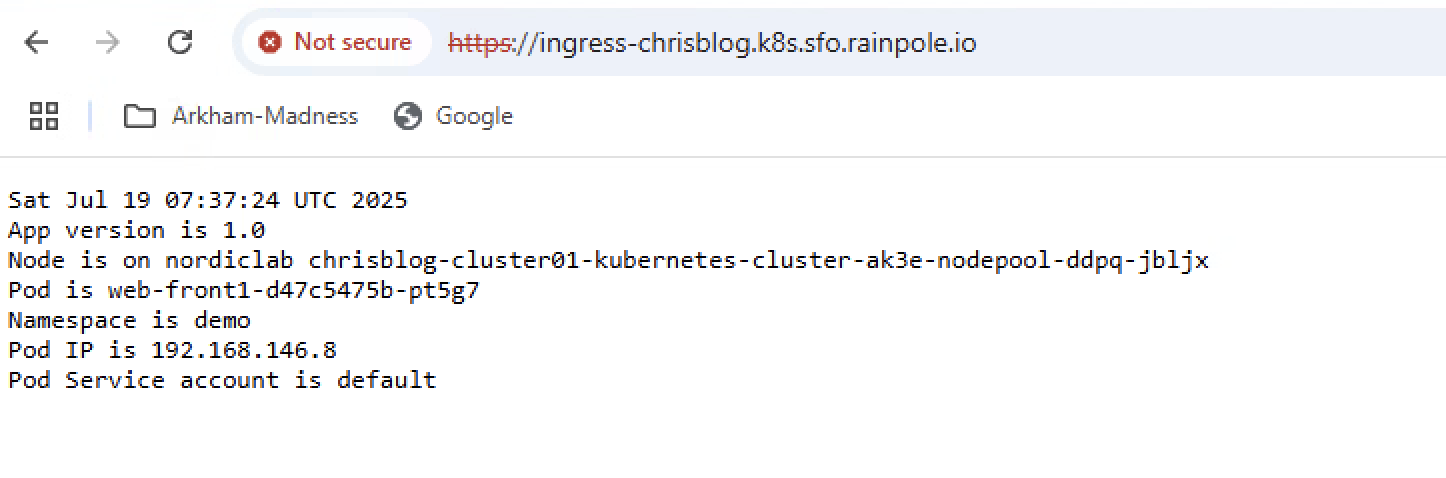Click the red warning circle icon
The height and width of the screenshot is (478, 1446).
point(270,42)
